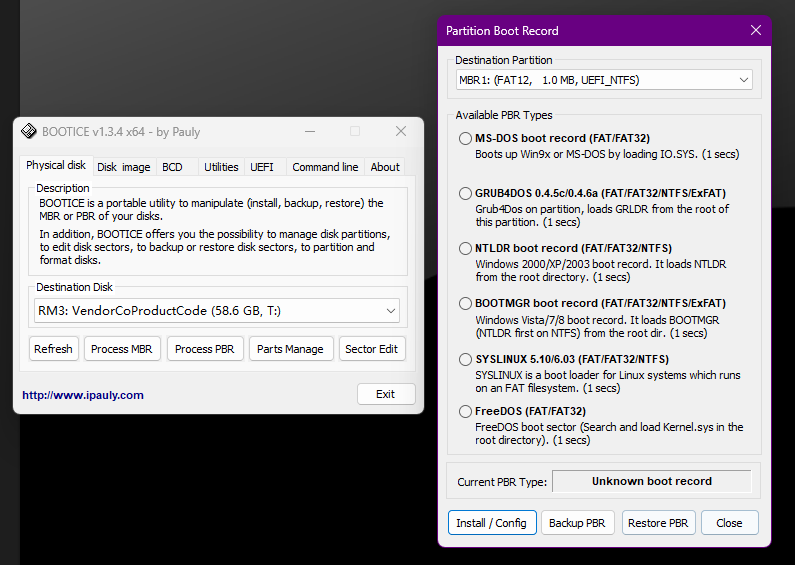Click the Refresh button
Screen dimensions: 795x565
click(x=53, y=349)
